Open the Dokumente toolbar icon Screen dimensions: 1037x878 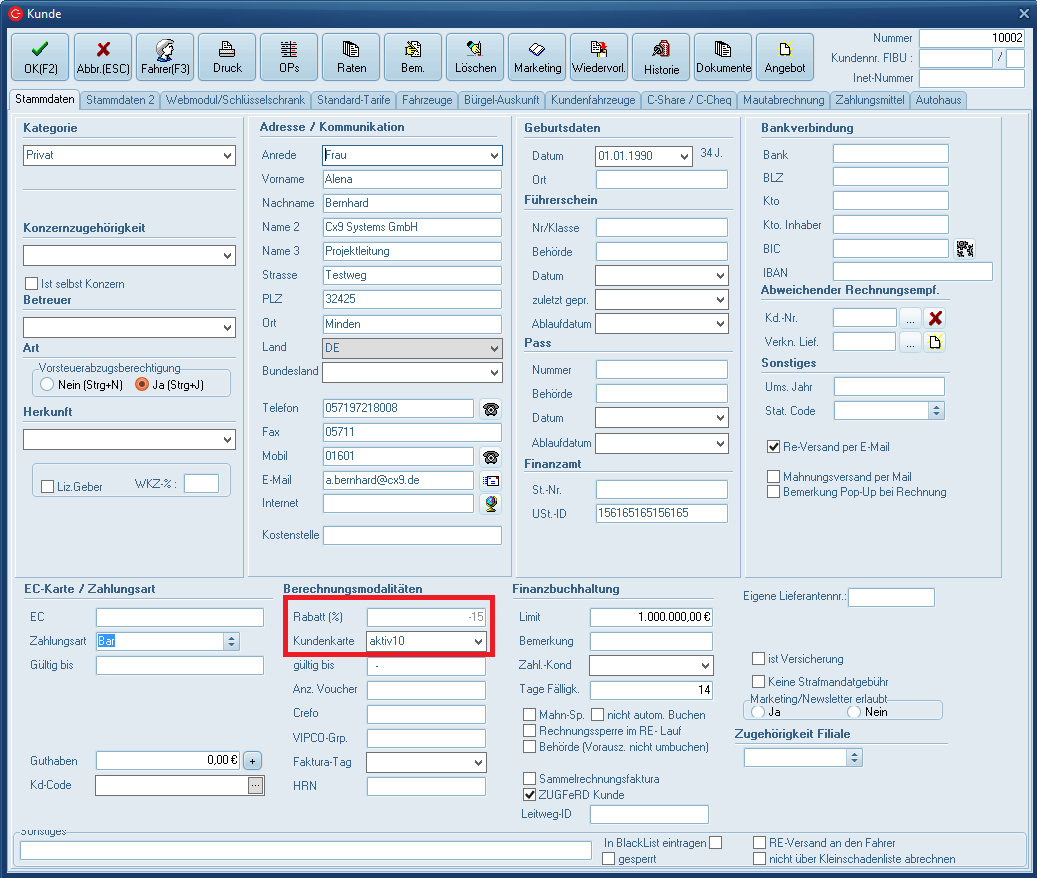[x=723, y=57]
